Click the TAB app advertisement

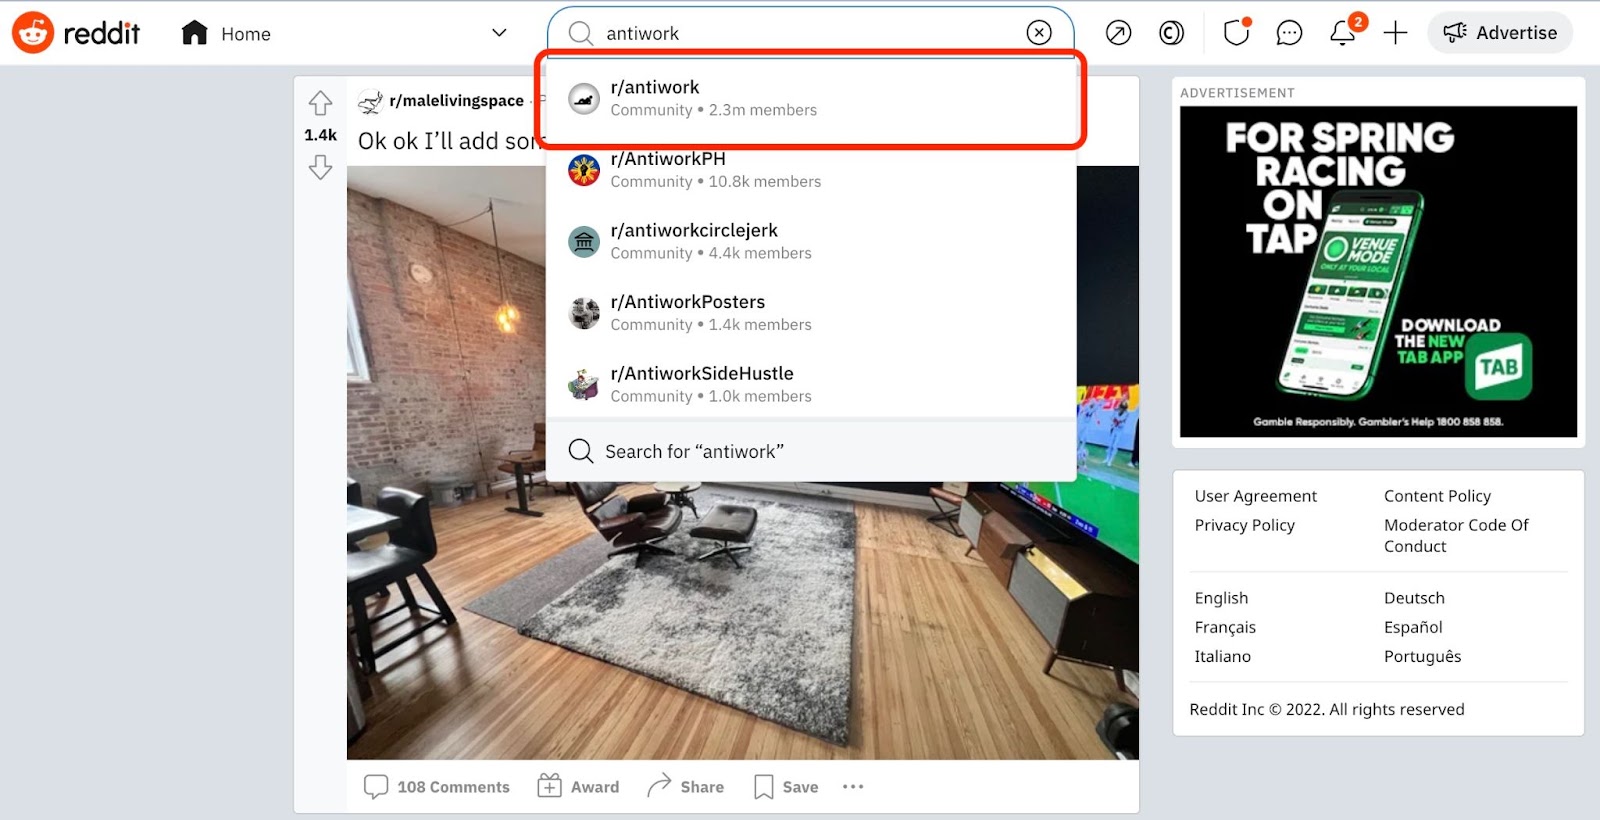(1378, 272)
